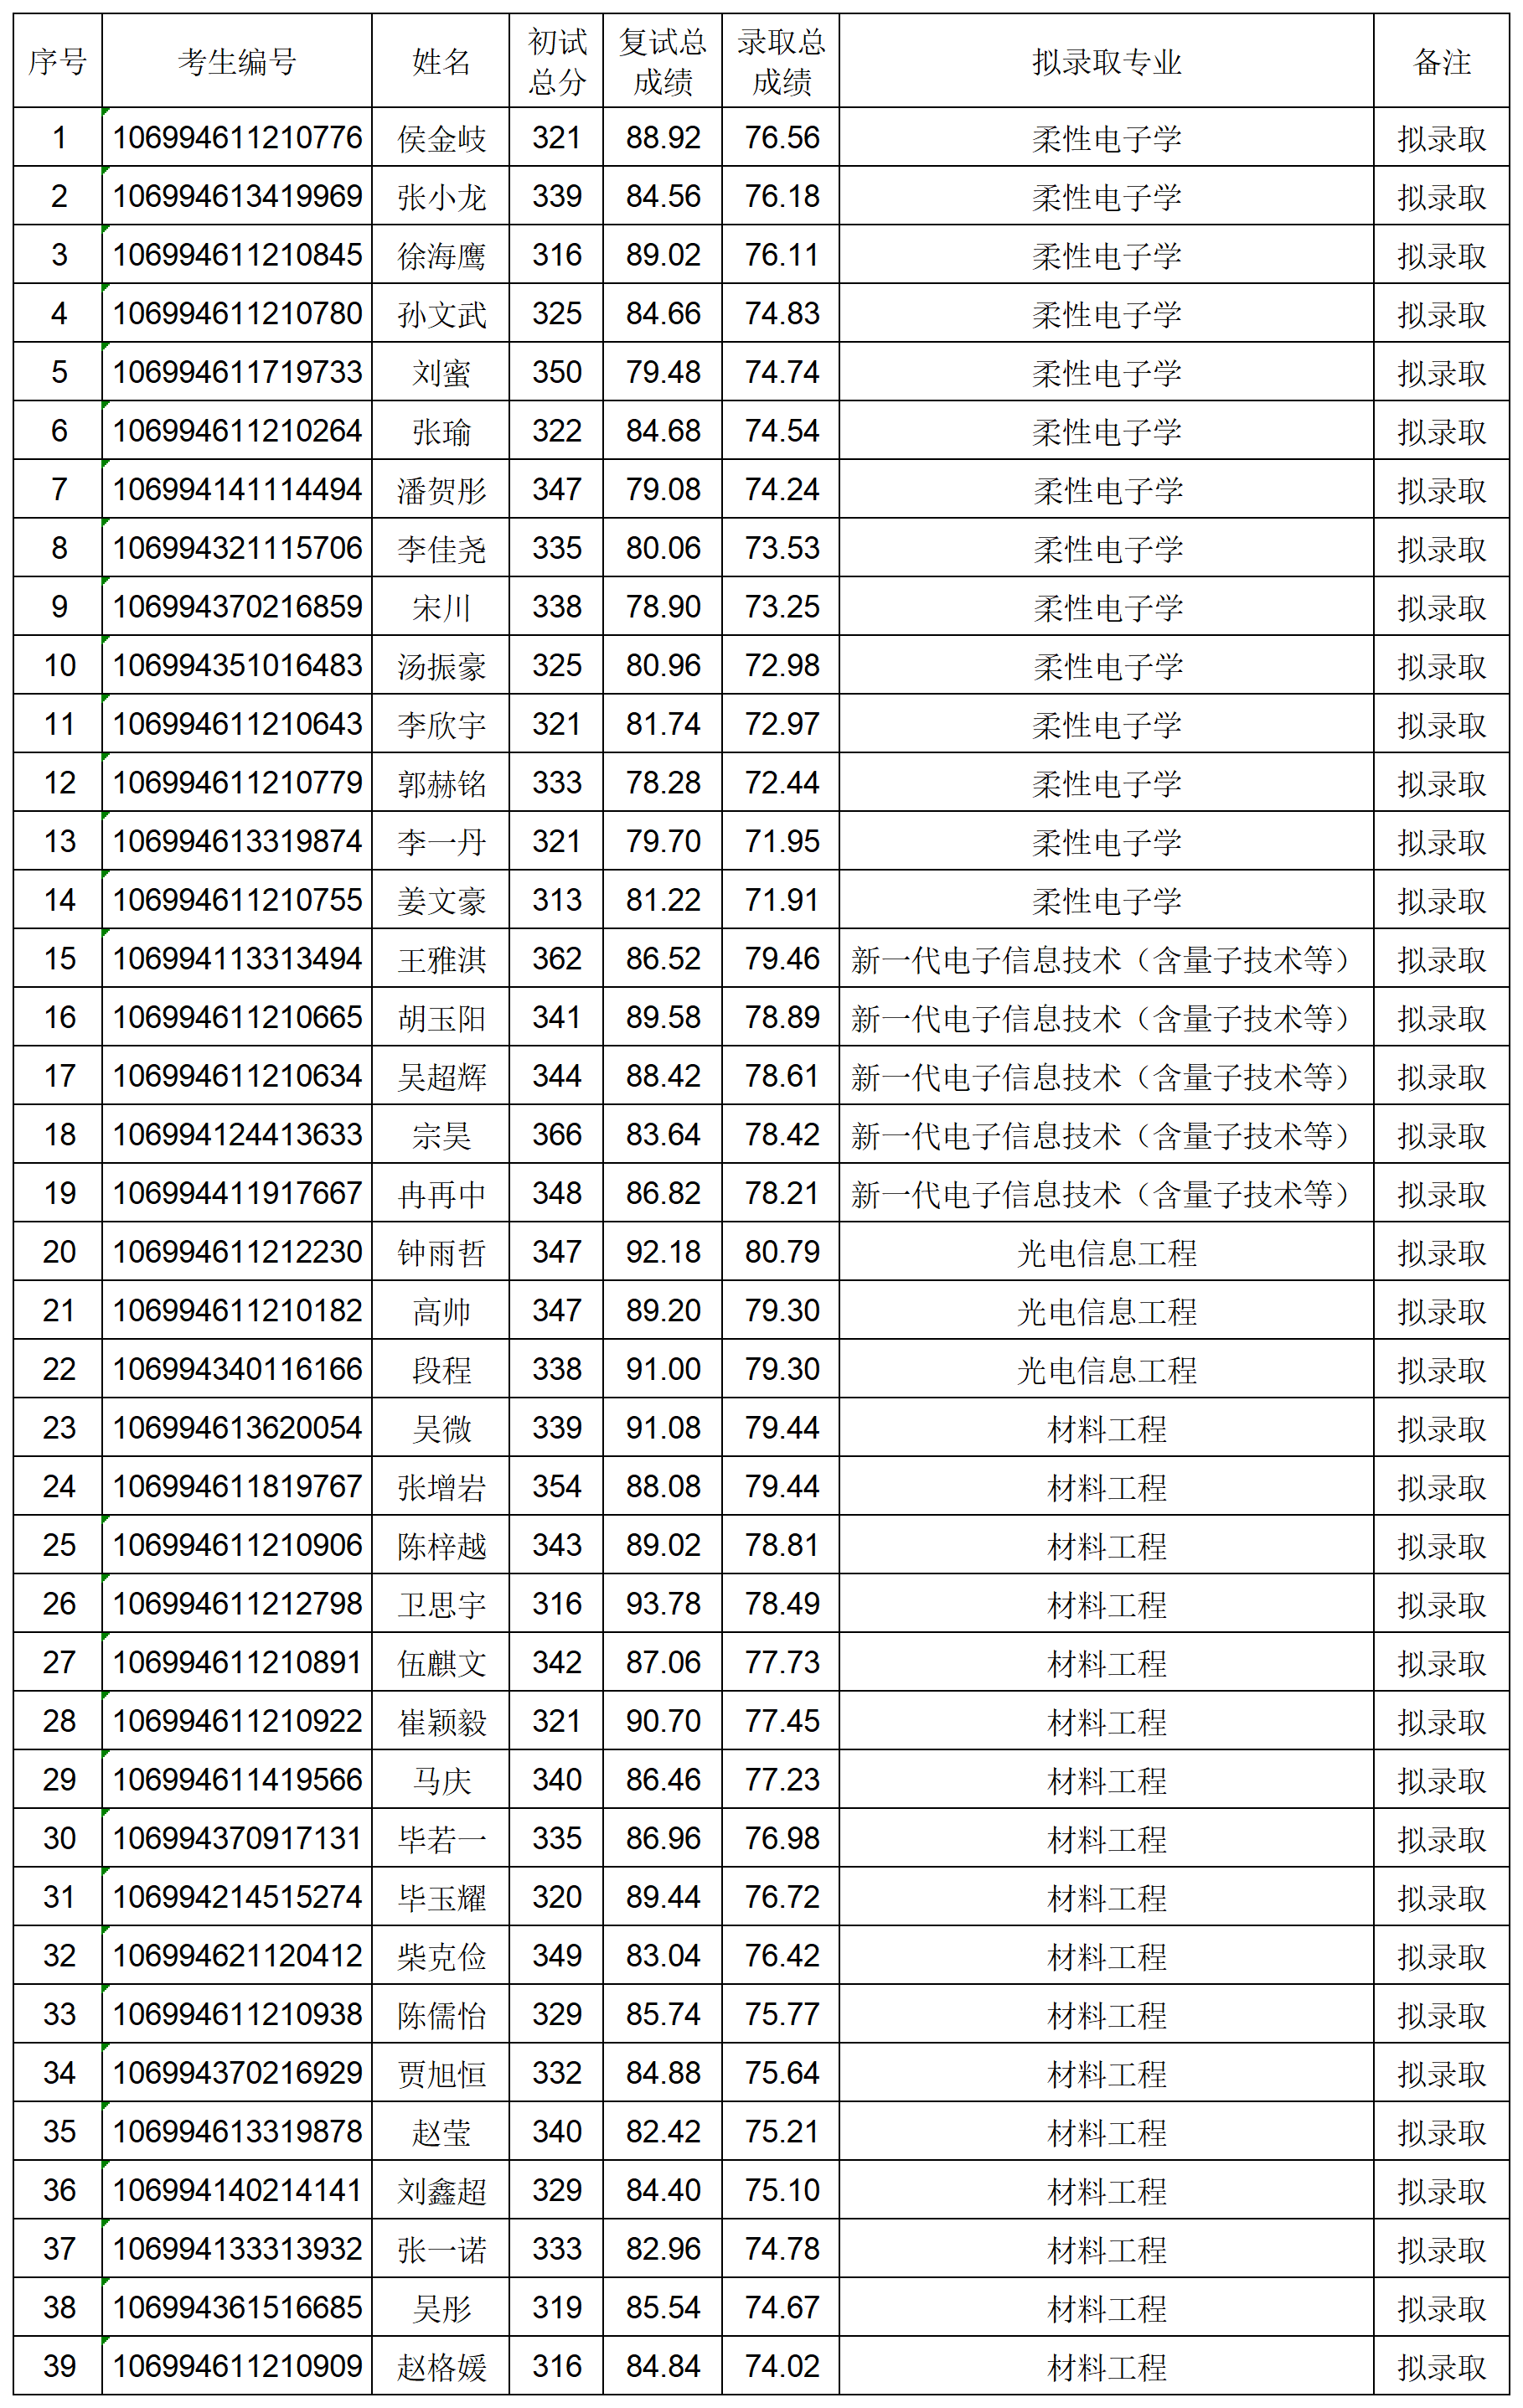This screenshot has height=2408, width=1523.
Task: Click exam number 106994611210845
Action: (x=237, y=255)
